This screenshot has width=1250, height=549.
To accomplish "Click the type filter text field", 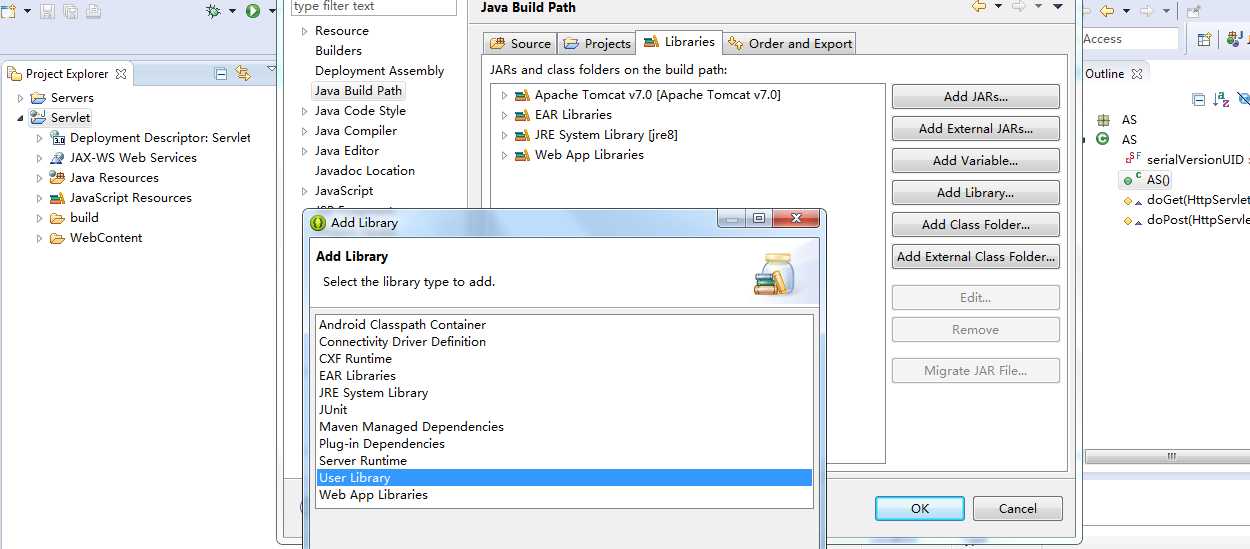I will point(373,7).
